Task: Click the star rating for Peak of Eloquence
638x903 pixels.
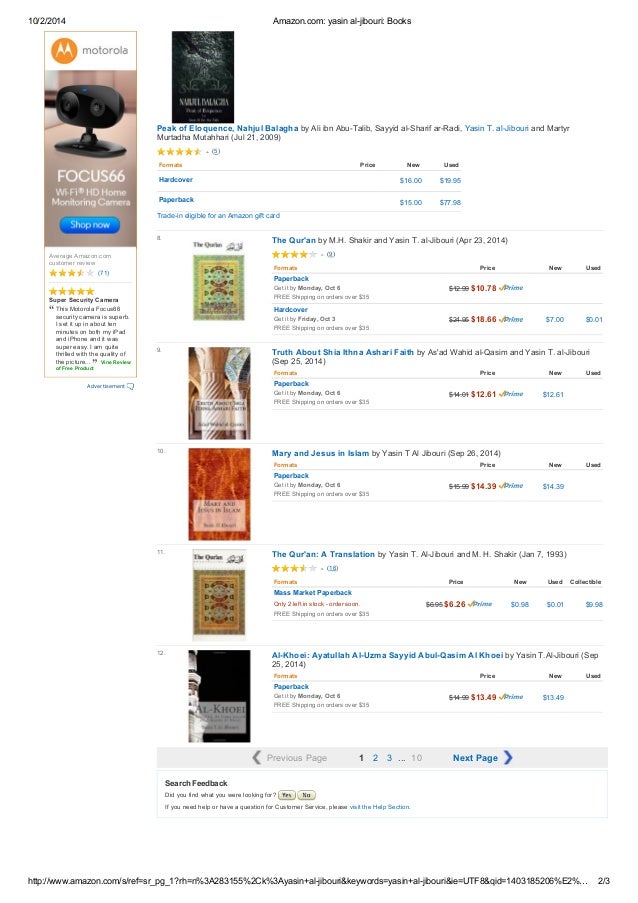Action: 179,152
